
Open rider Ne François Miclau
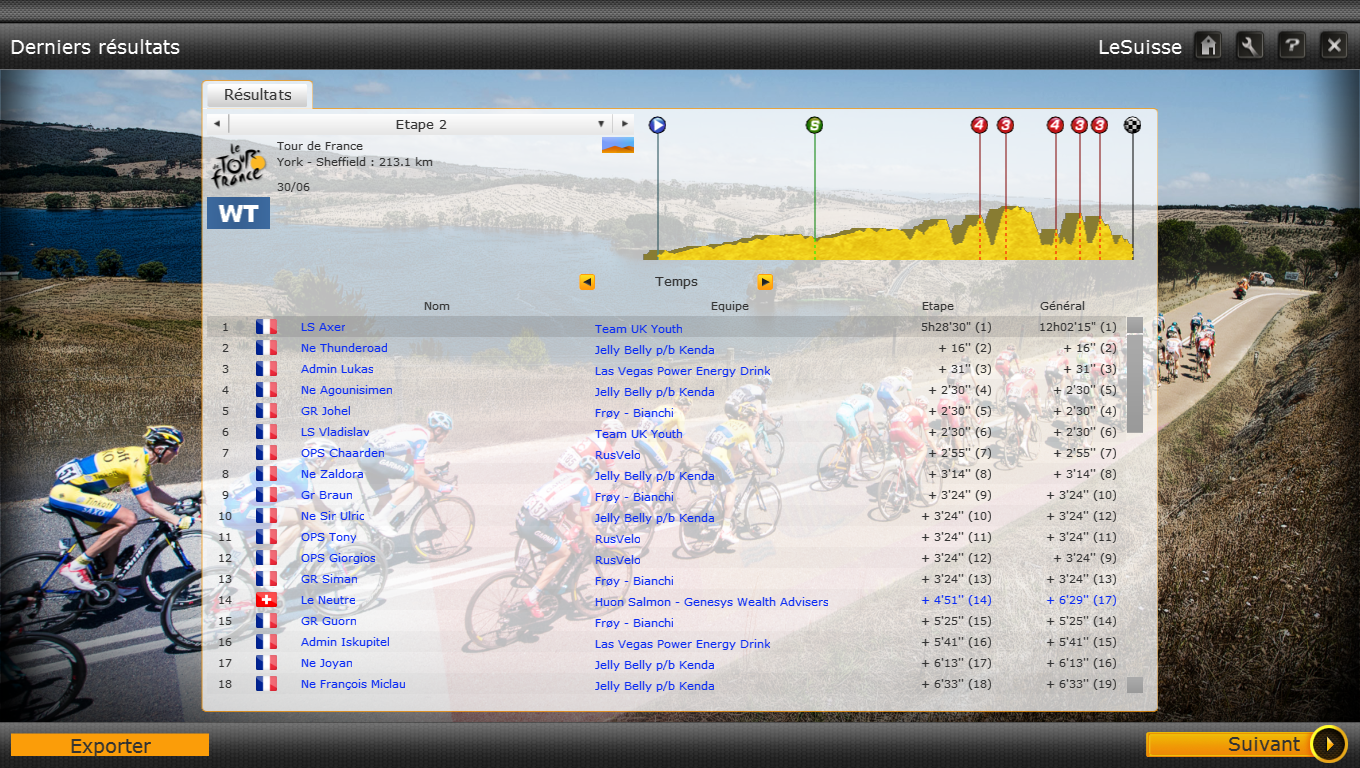click(x=353, y=684)
